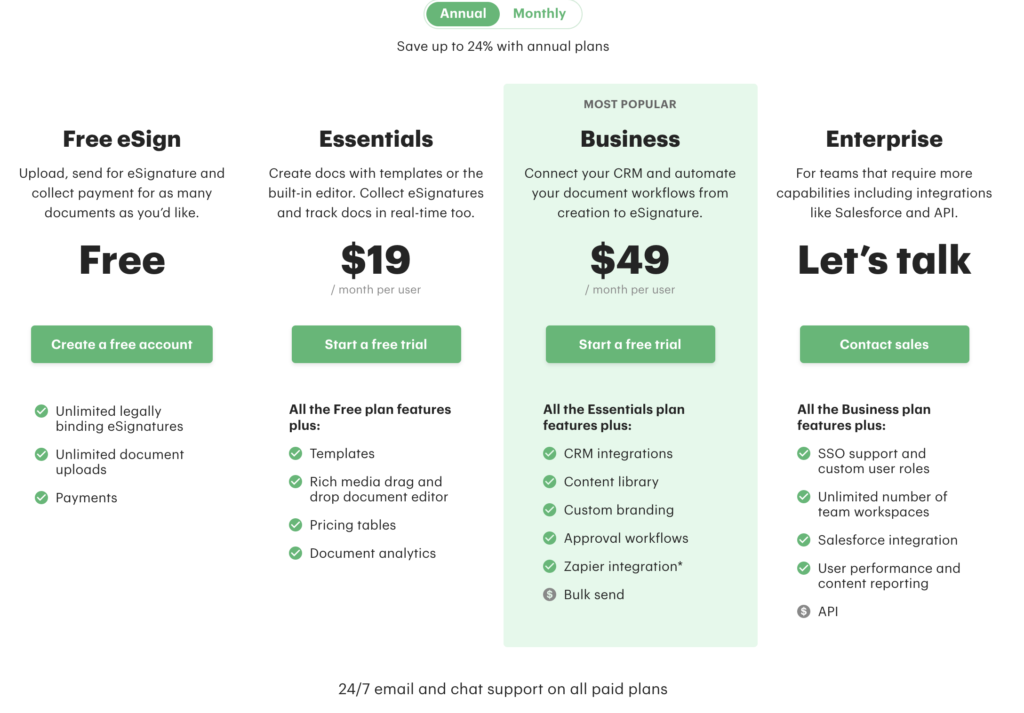Click checkmark beside SSO support feature
Viewport: 1024px width, 713px height.
click(804, 453)
